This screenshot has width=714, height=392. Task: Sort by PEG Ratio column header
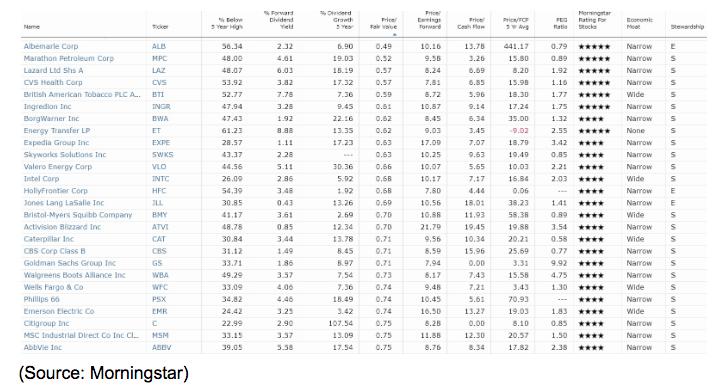coord(561,24)
